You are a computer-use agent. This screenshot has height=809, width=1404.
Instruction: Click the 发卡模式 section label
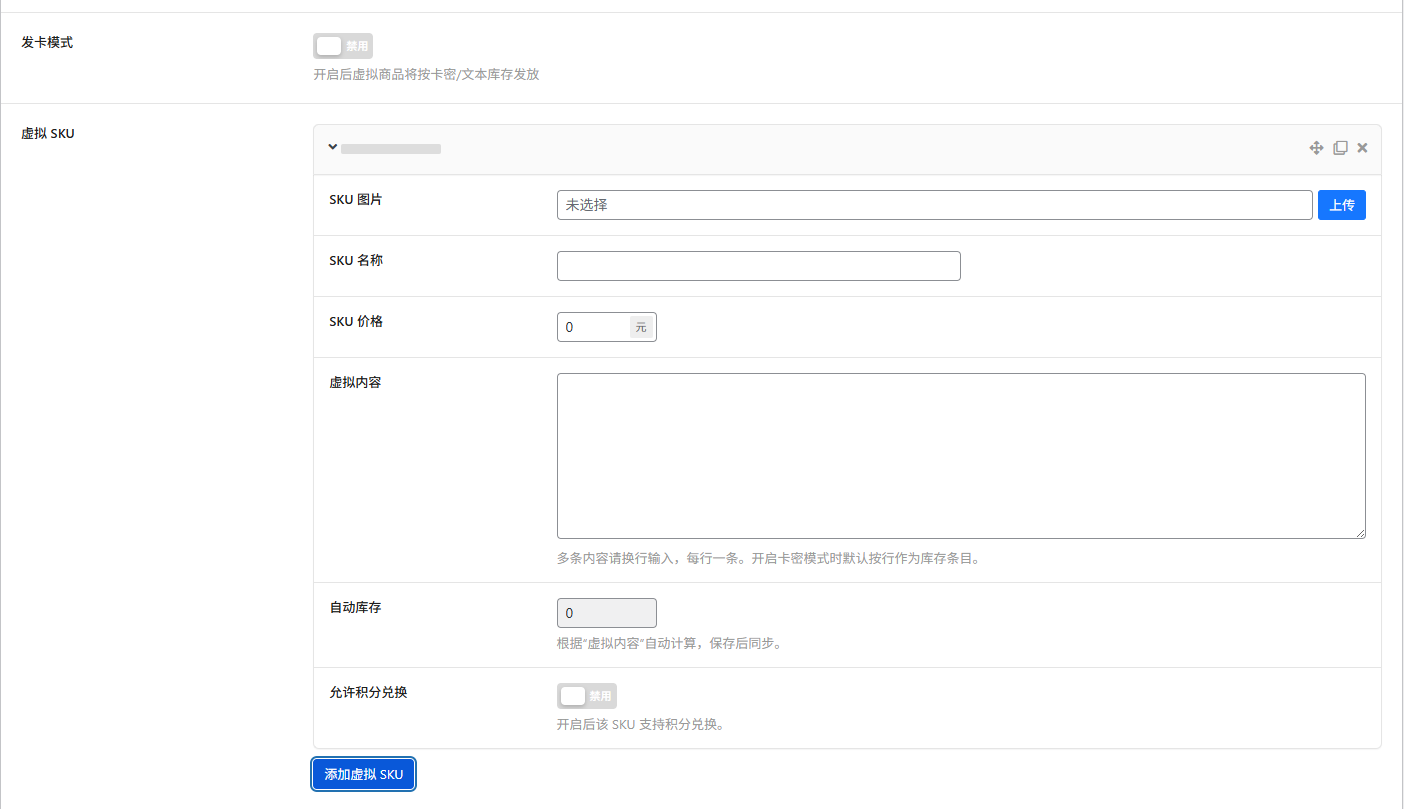pos(47,43)
